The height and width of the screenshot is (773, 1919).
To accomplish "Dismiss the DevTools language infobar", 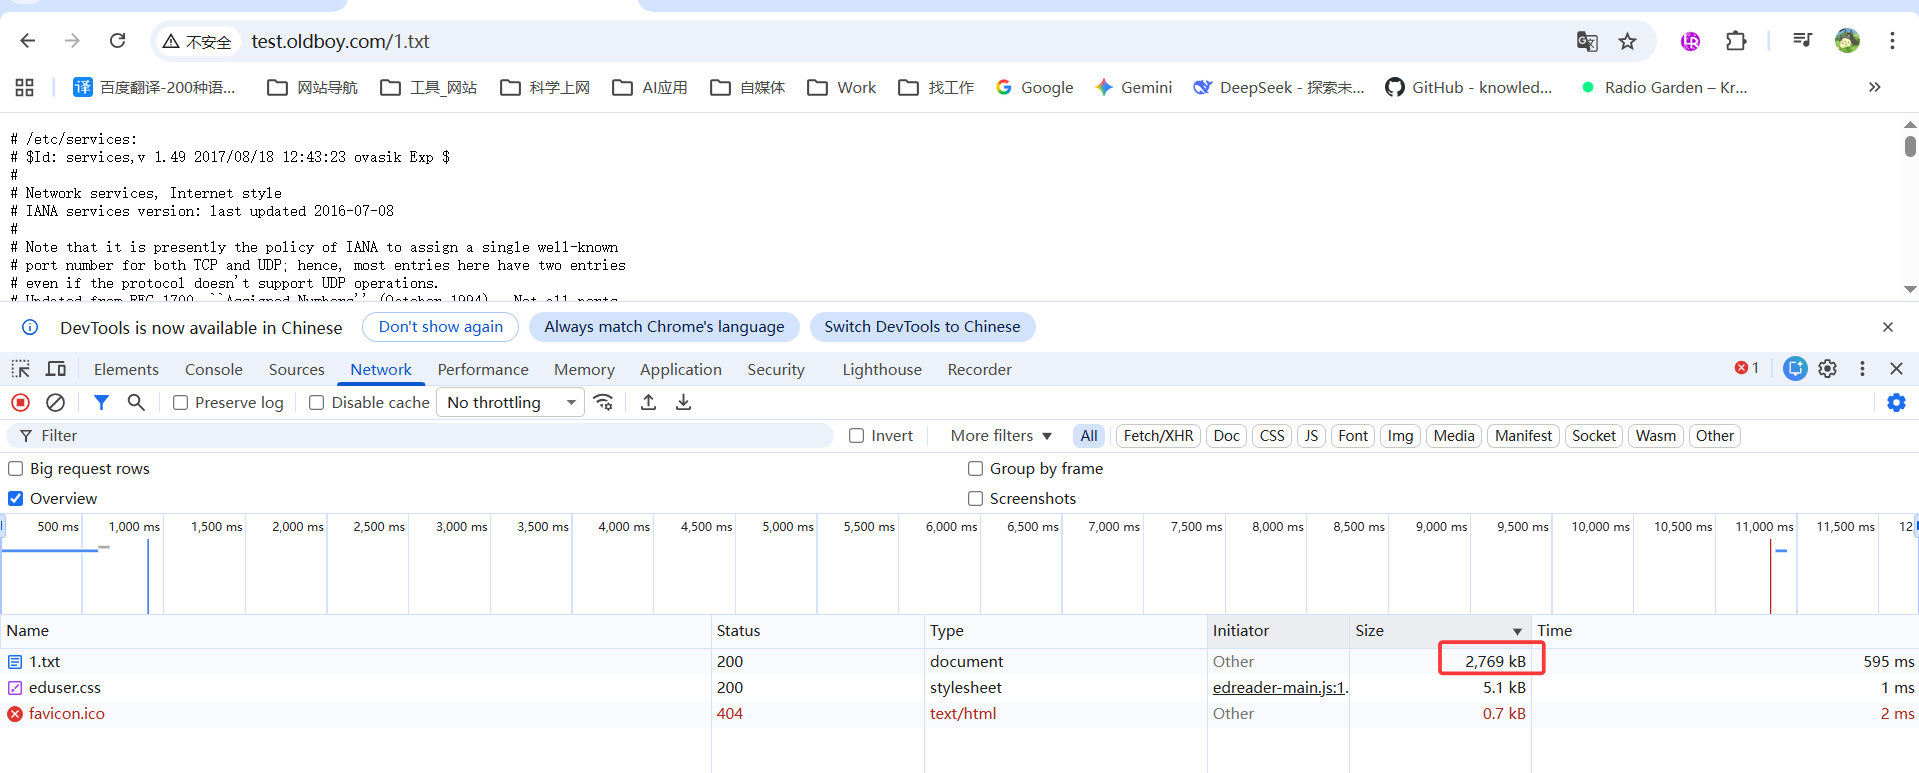I will [1888, 327].
